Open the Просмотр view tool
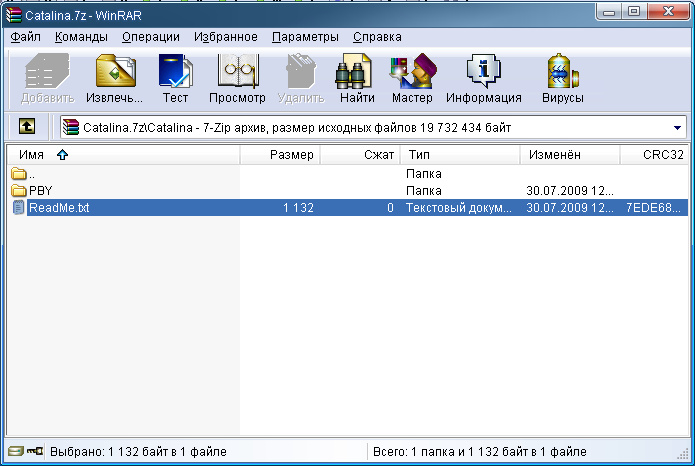695x466 pixels. (x=238, y=78)
